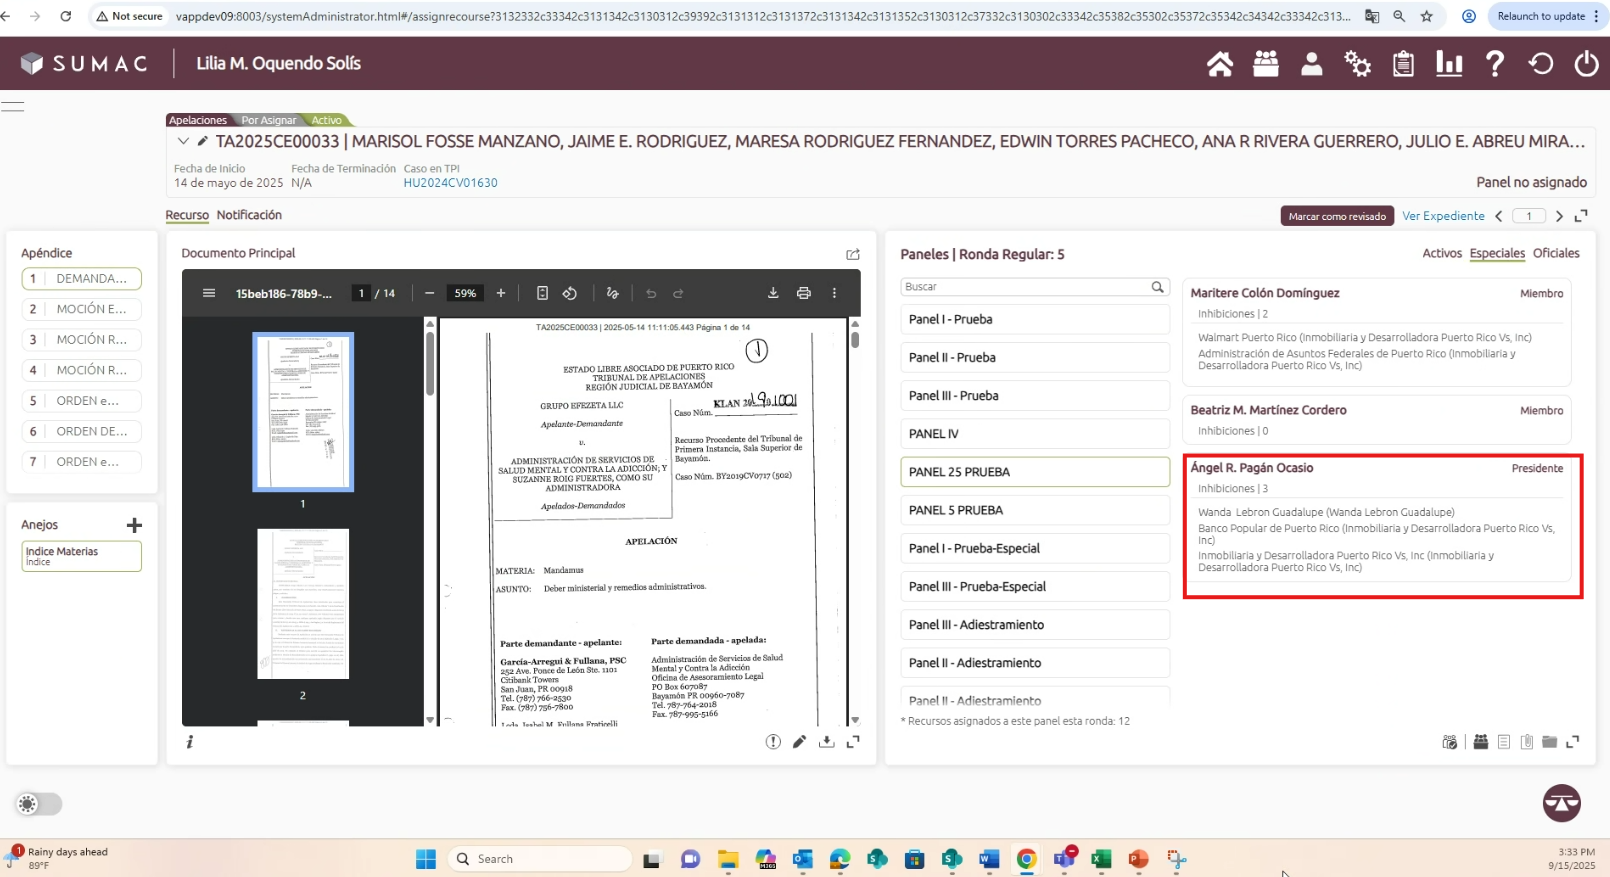Switch to the Notificación tab
The height and width of the screenshot is (877, 1610).
(x=249, y=215)
